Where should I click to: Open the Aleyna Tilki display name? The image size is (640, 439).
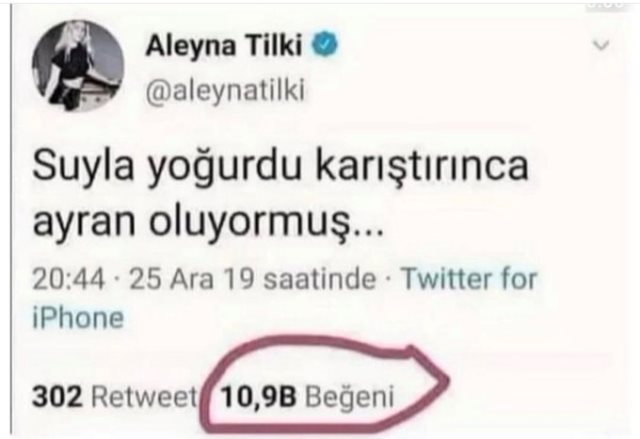pos(224,45)
